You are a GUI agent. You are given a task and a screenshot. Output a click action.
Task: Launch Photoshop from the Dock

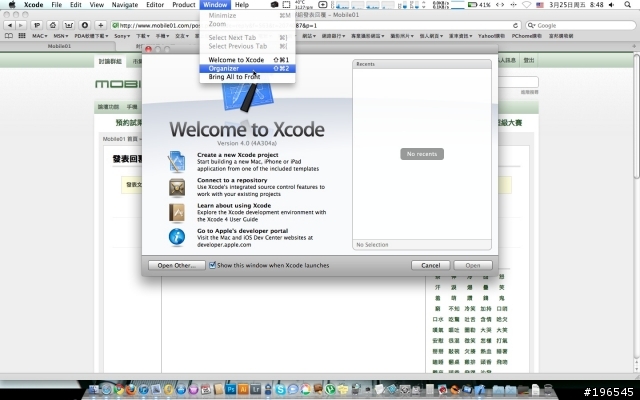(231, 389)
